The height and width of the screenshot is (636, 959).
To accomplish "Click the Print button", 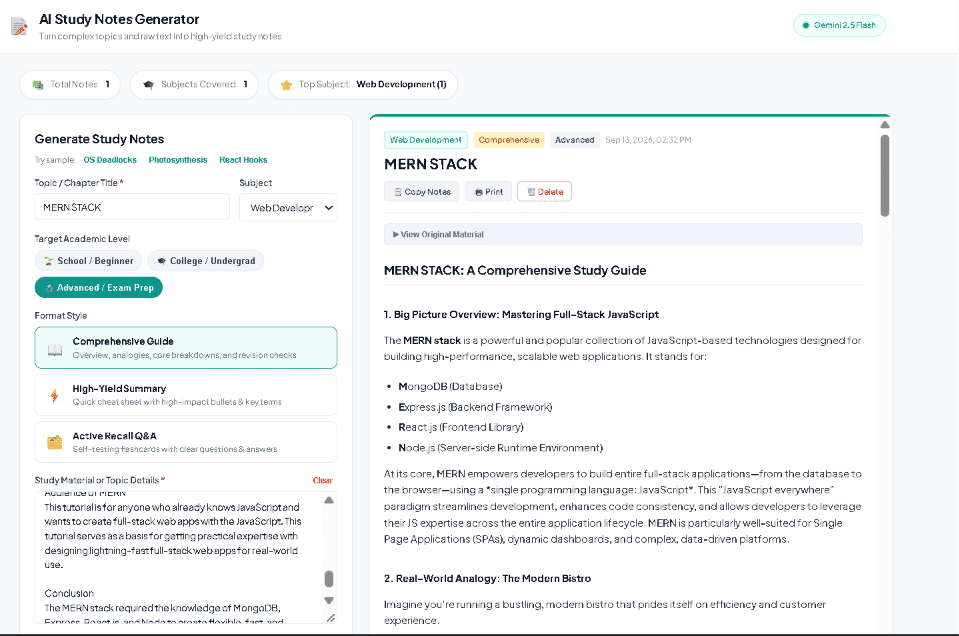I will (488, 192).
